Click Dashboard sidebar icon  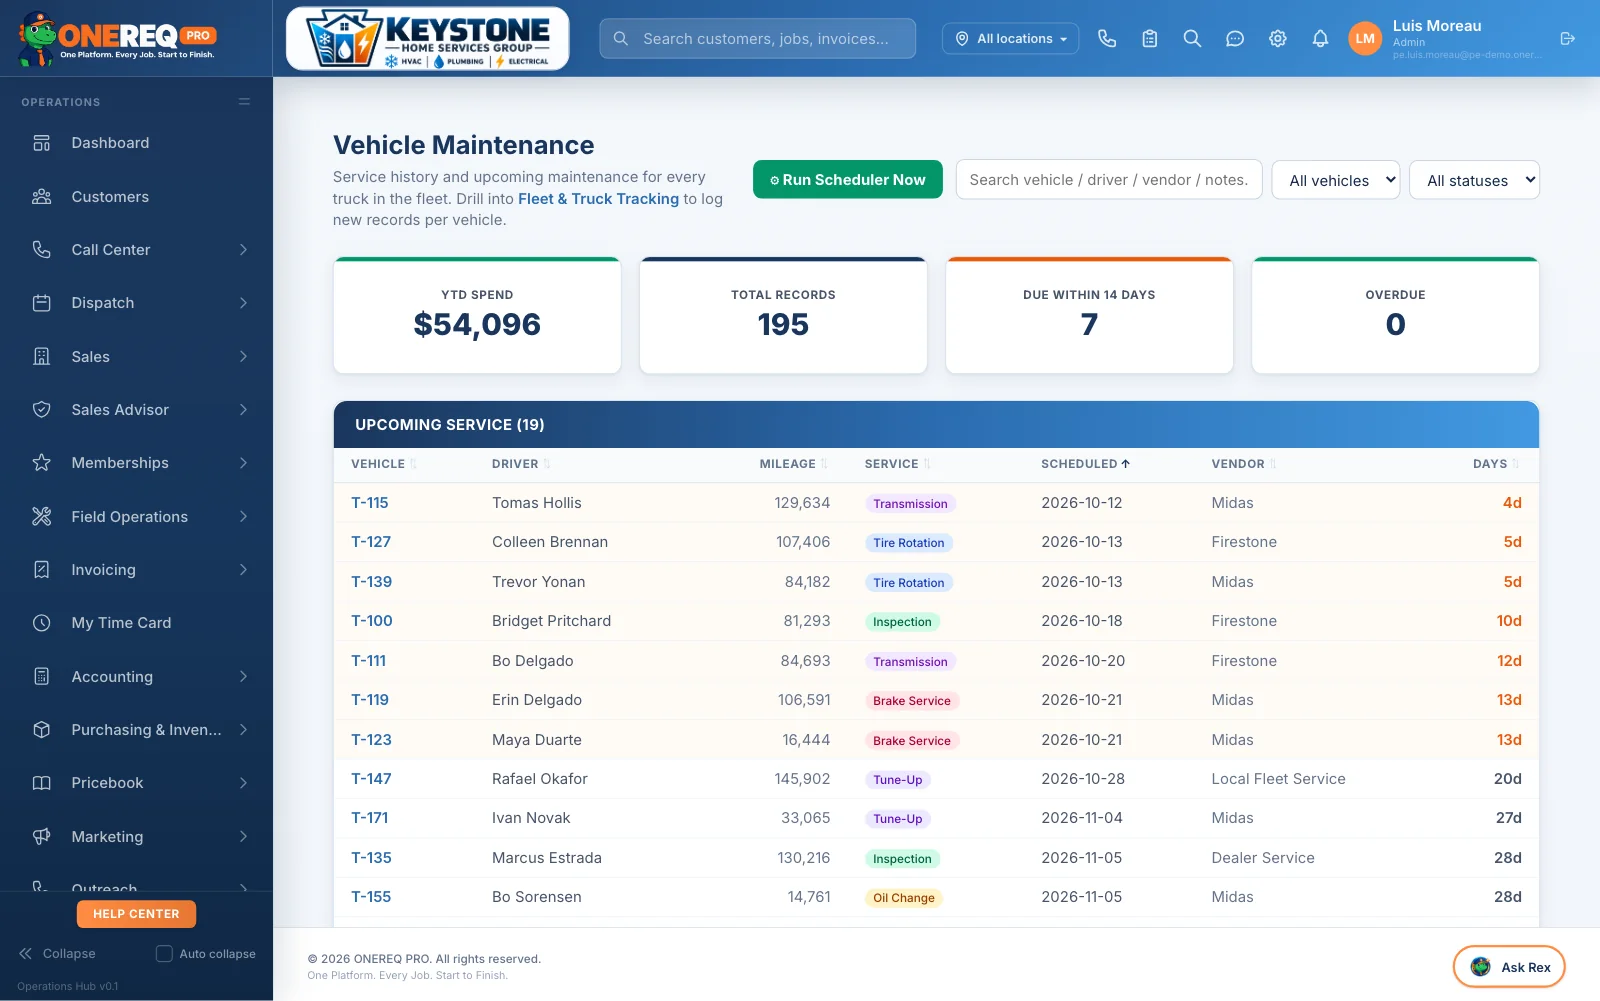point(42,143)
